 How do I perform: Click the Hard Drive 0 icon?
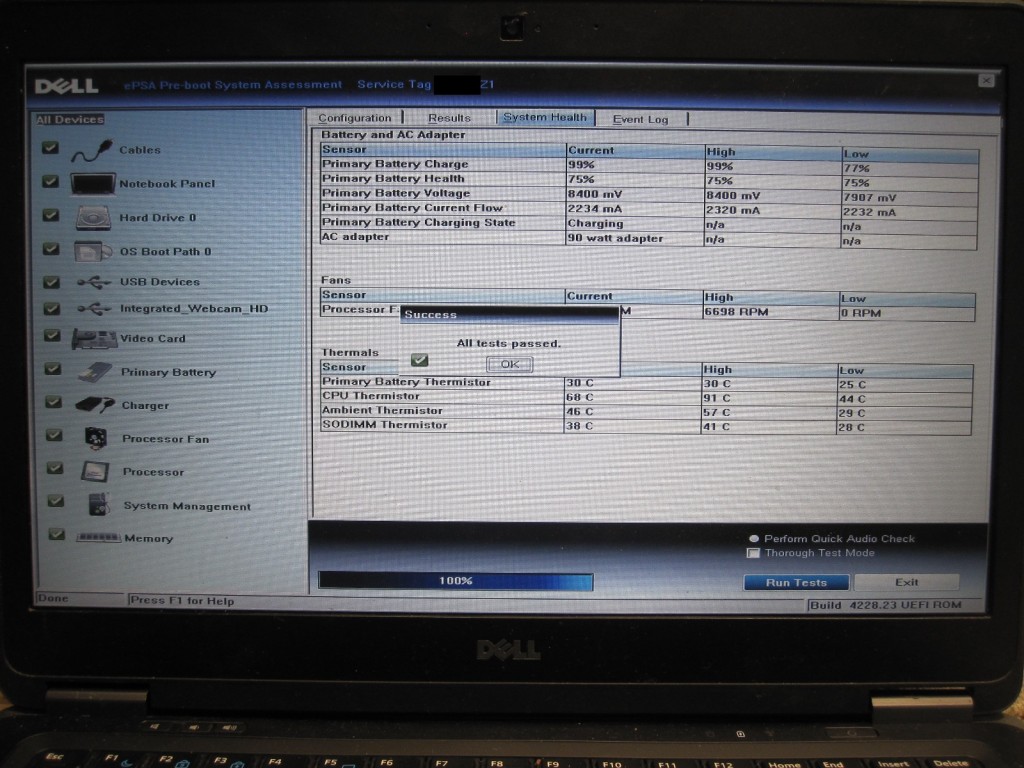point(93,218)
